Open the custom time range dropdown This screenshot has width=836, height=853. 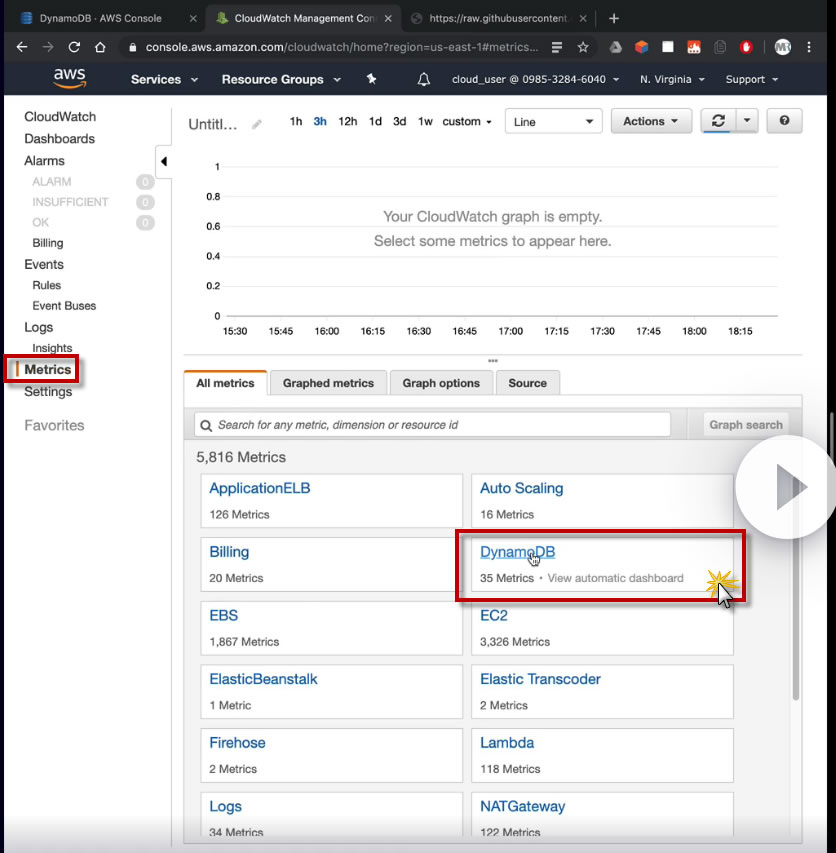(467, 121)
